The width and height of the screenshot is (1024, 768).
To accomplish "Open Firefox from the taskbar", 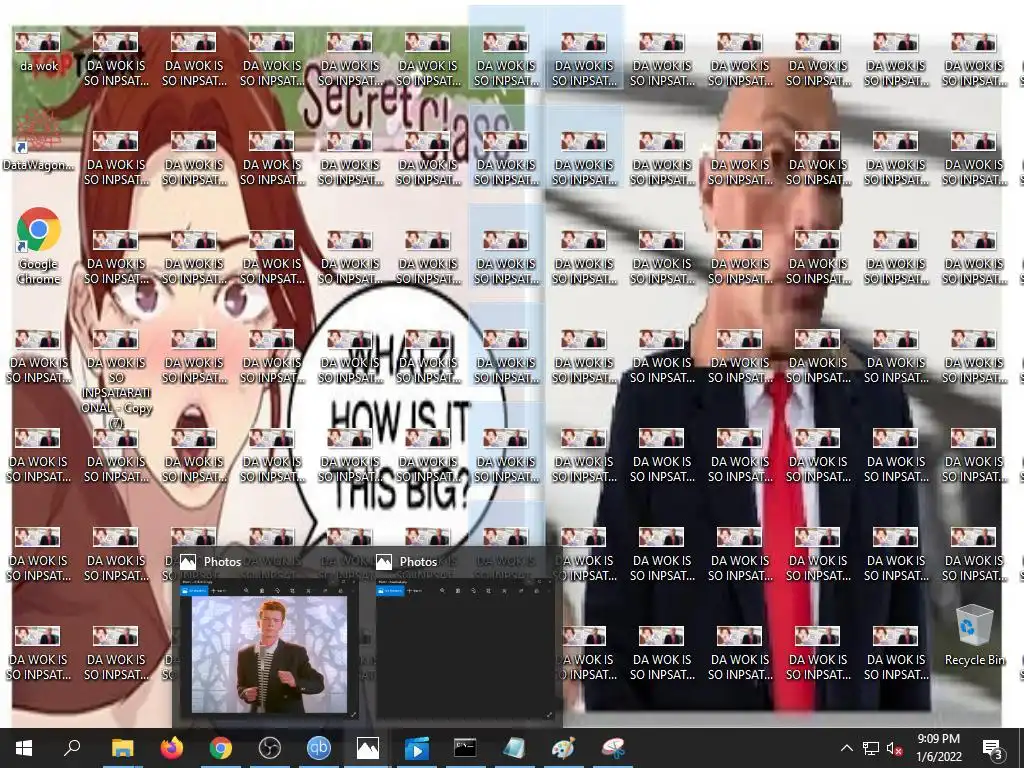I will click(x=172, y=748).
